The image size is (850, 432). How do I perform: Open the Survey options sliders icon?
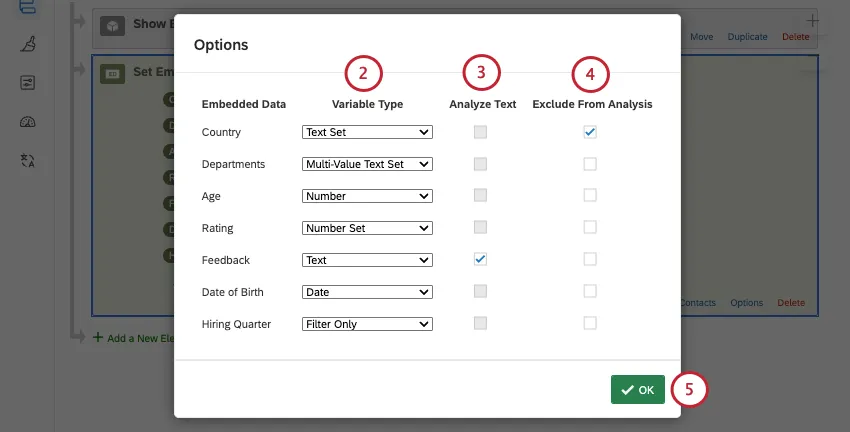click(x=28, y=83)
